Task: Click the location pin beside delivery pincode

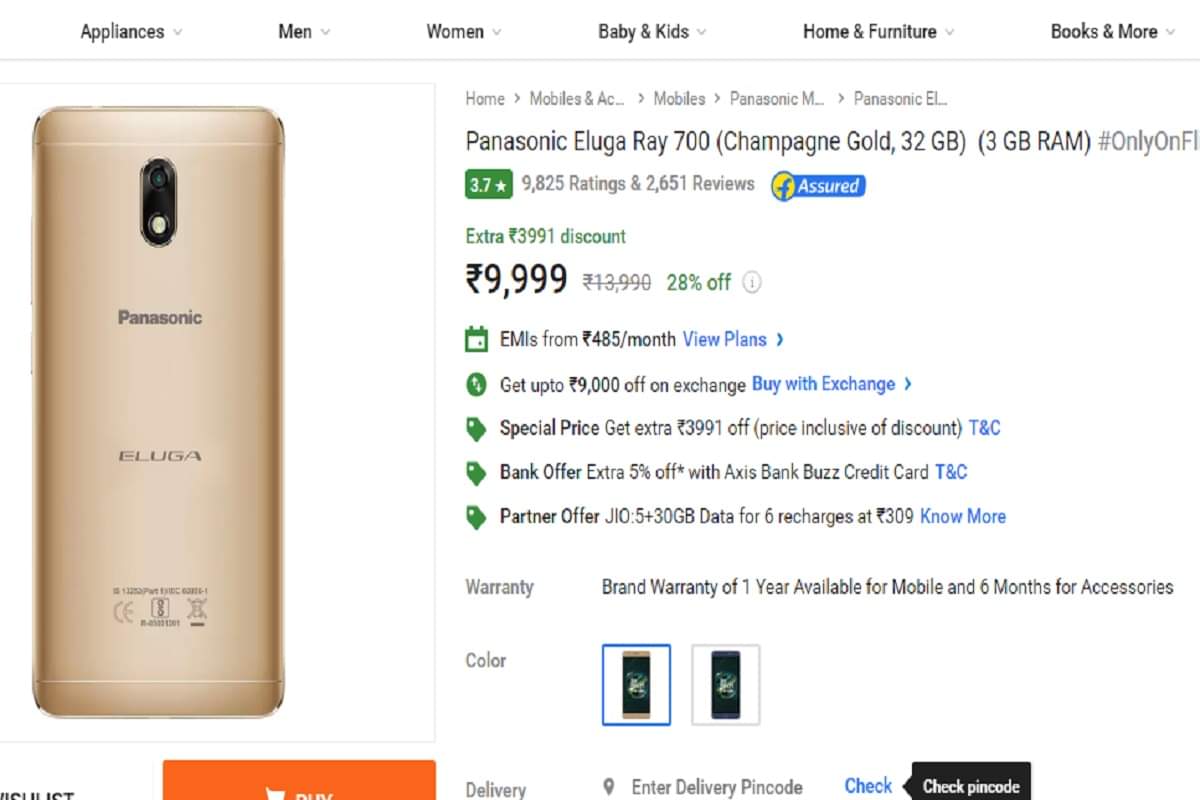Action: [611, 787]
